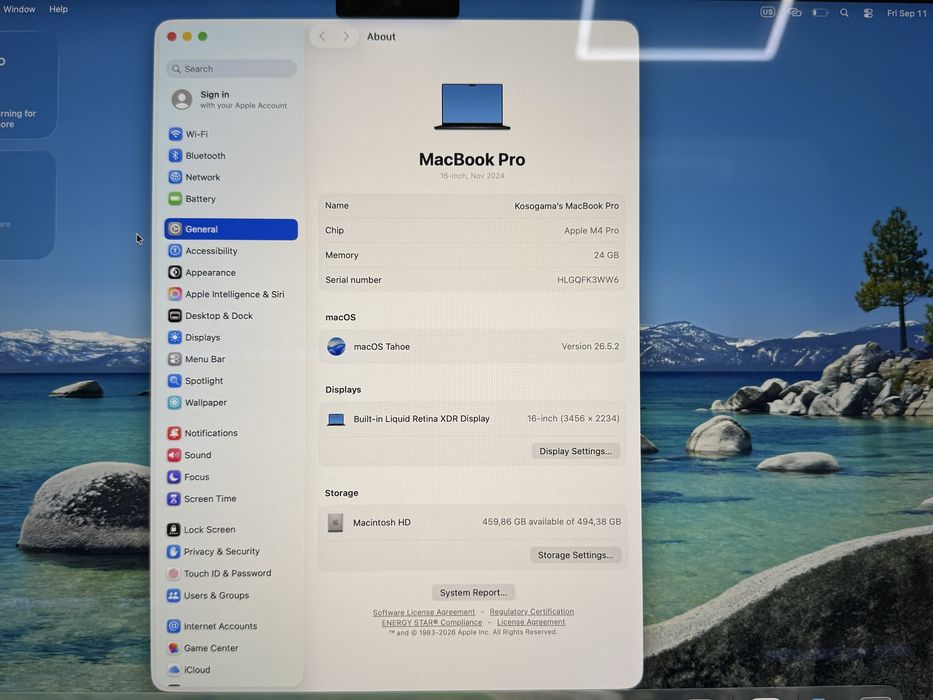Open ENERGY STAR Compliance link
933x700 pixels.
pyautogui.click(x=432, y=622)
